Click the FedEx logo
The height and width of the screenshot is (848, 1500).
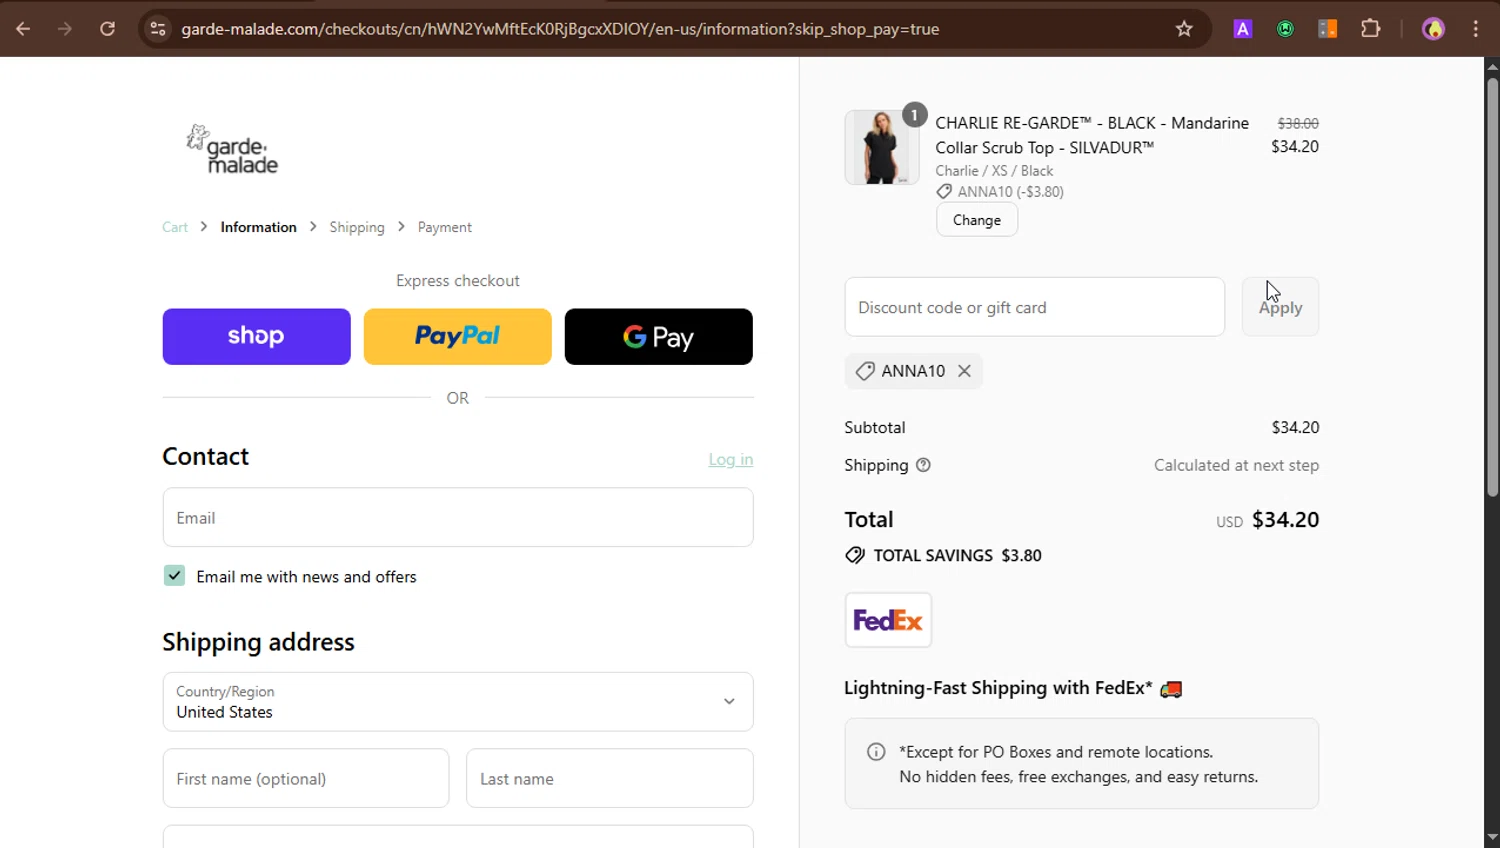pyautogui.click(x=888, y=620)
